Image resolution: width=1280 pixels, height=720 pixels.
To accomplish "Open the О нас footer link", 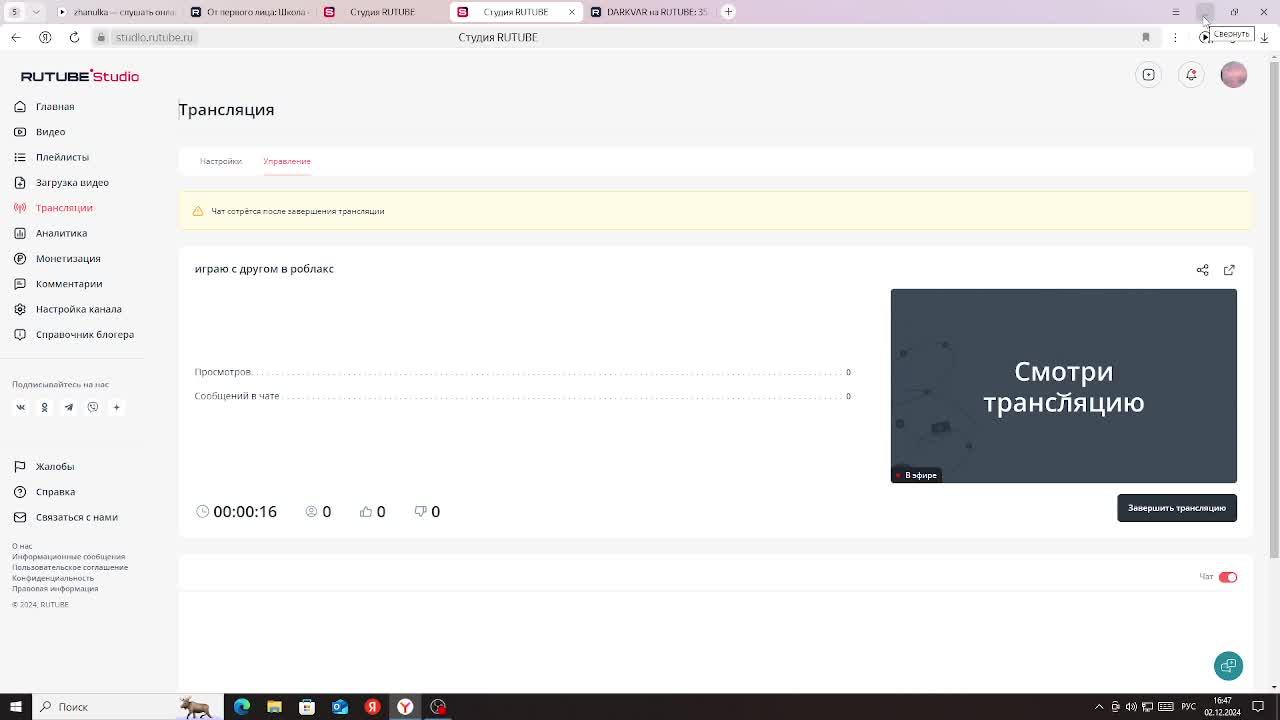I will [x=22, y=546].
